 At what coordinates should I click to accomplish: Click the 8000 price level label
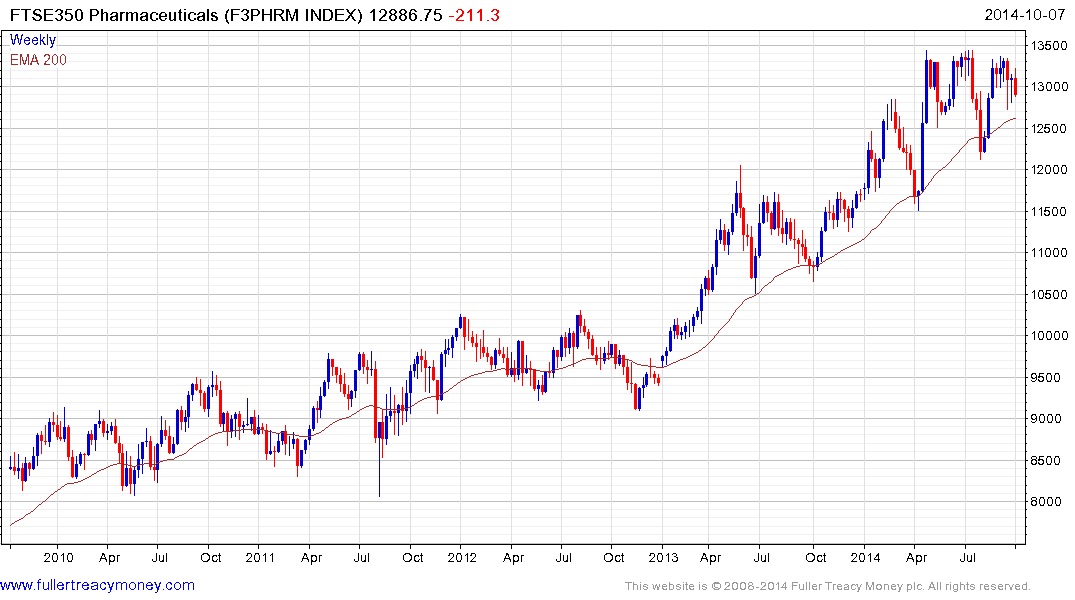[1046, 501]
